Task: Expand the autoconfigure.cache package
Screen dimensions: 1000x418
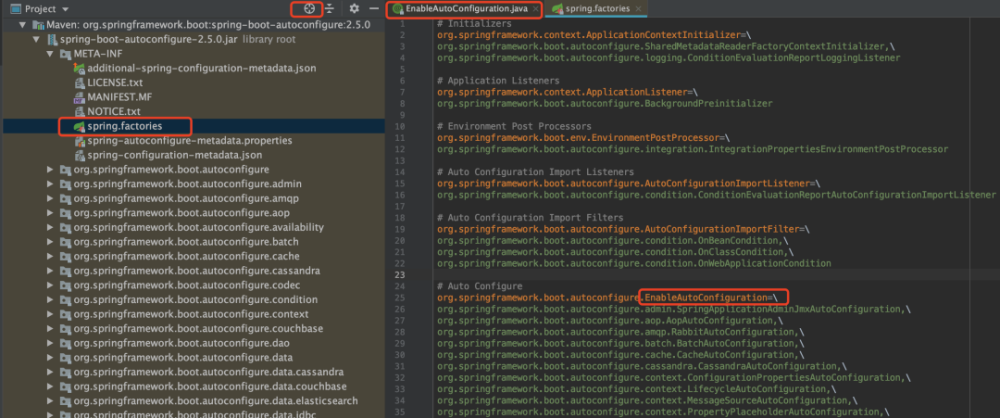Action: click(50, 256)
